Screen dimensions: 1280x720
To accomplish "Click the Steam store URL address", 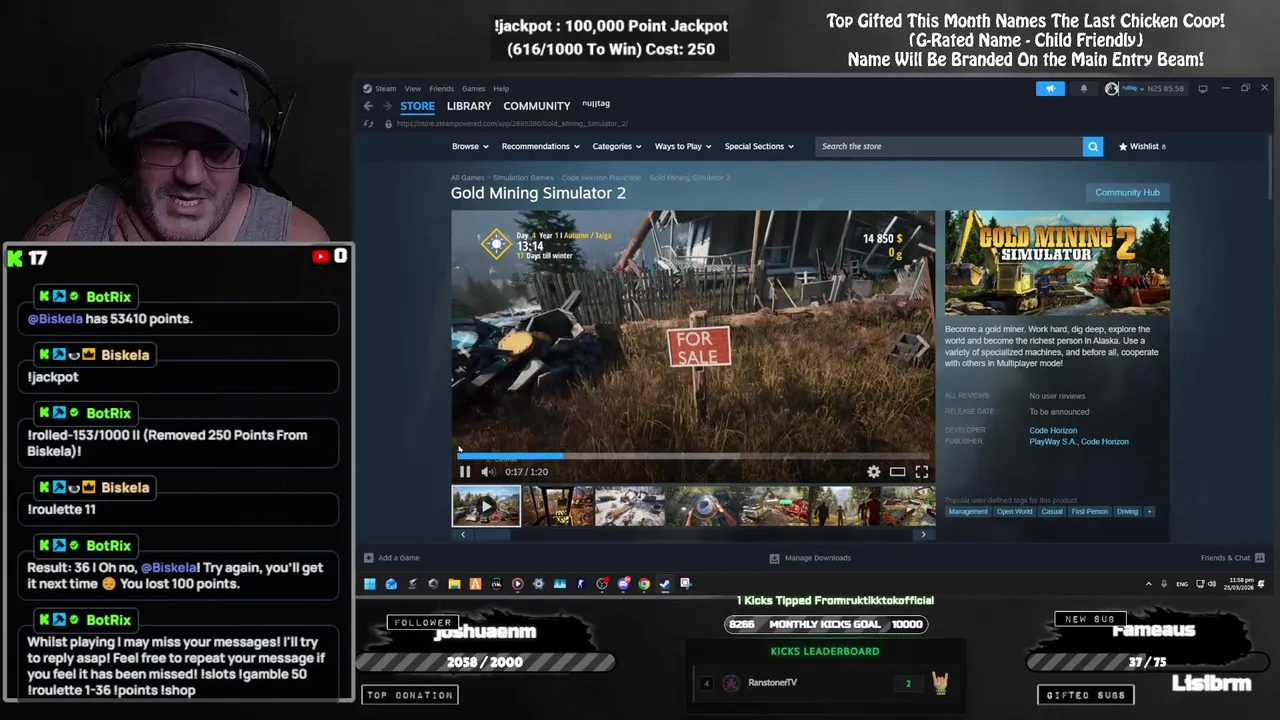I will tap(512, 124).
